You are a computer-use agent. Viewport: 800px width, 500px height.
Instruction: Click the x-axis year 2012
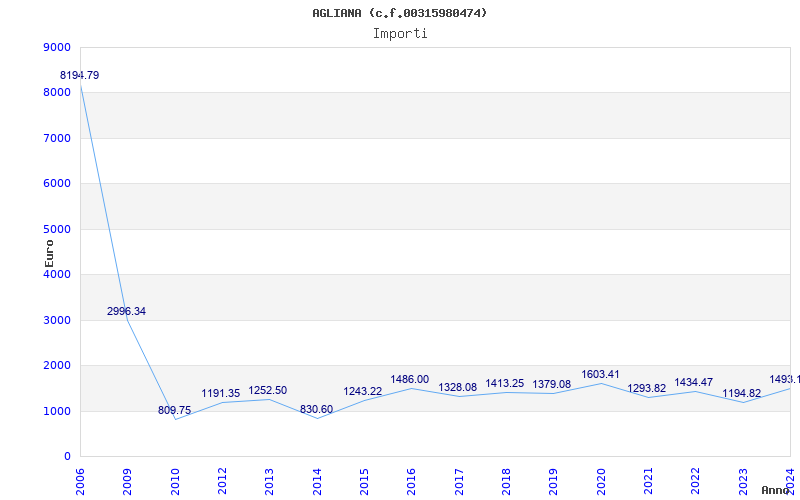[222, 481]
